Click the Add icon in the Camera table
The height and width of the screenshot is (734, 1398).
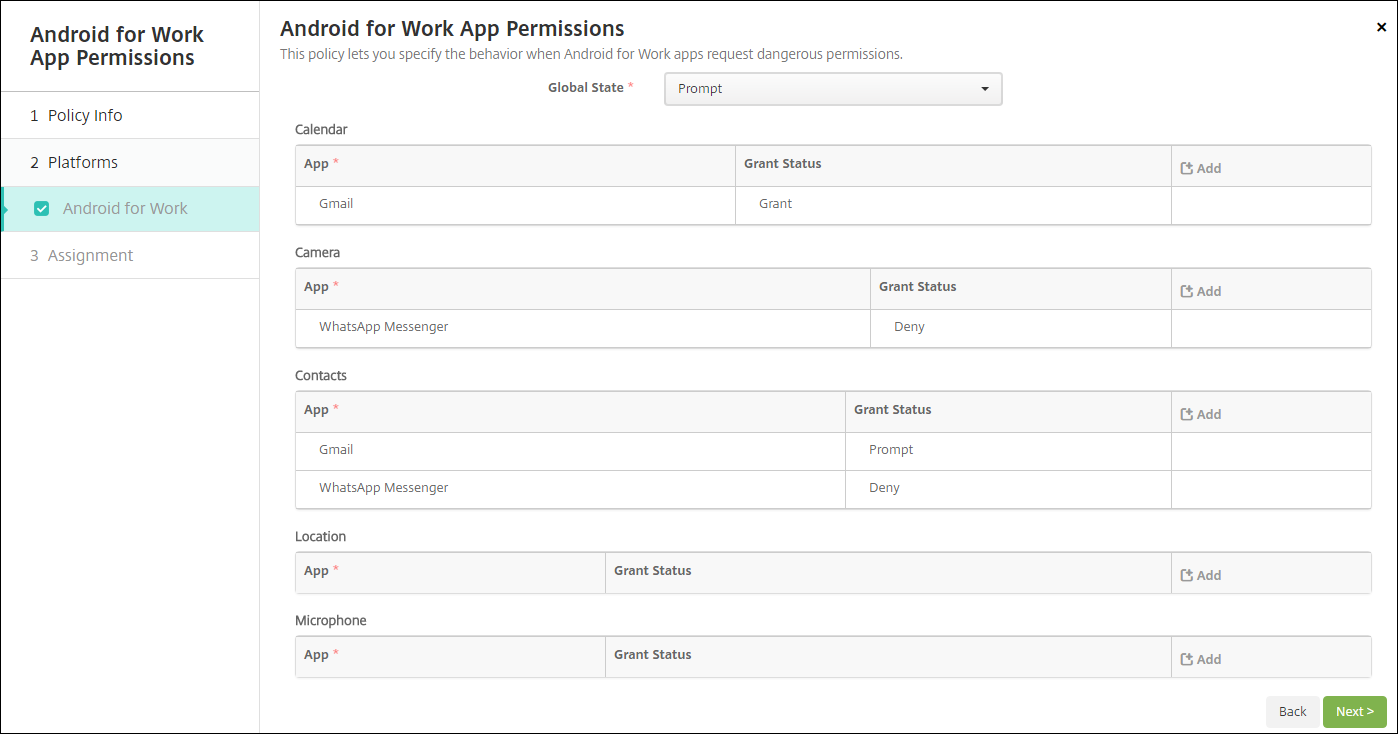1188,291
